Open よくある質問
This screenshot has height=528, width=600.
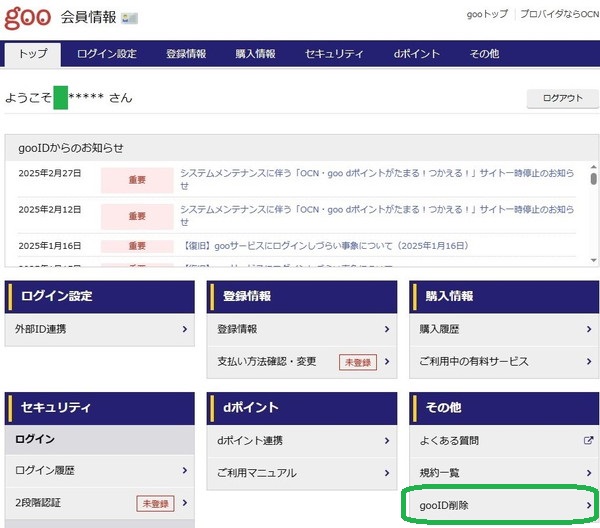(x=504, y=441)
